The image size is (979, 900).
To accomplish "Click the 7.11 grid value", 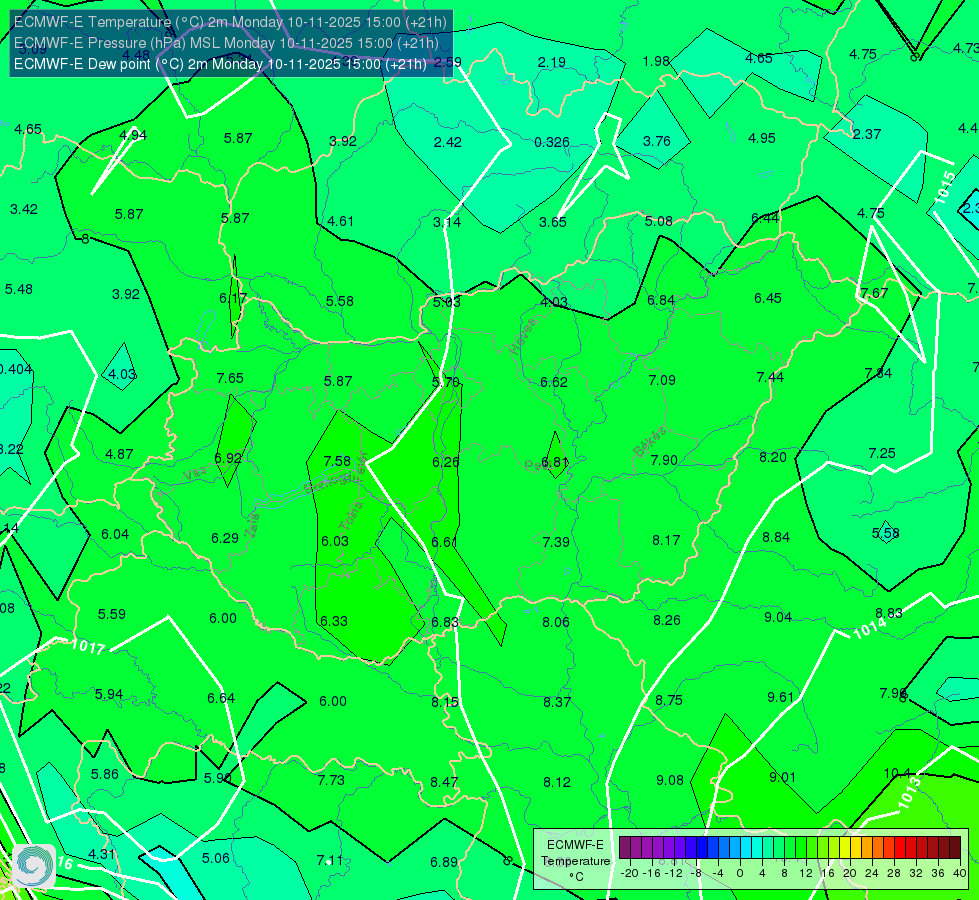I will 330,860.
